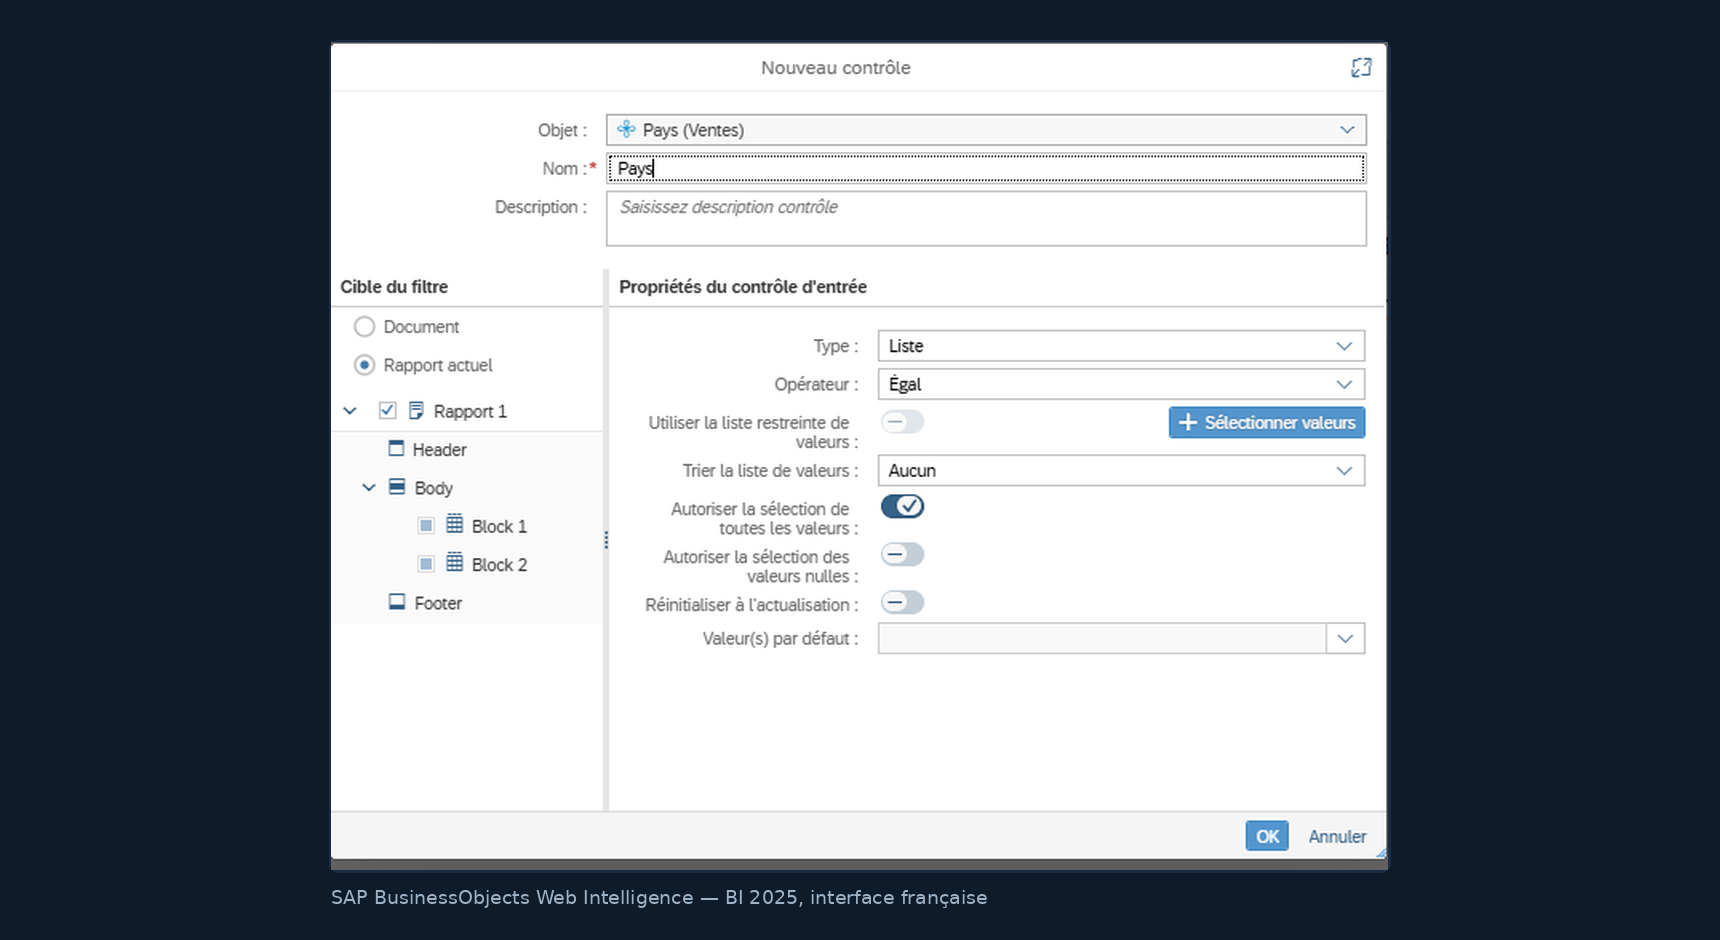Click the Rapport 1 report icon
The width and height of the screenshot is (1720, 940).
pyautogui.click(x=416, y=411)
